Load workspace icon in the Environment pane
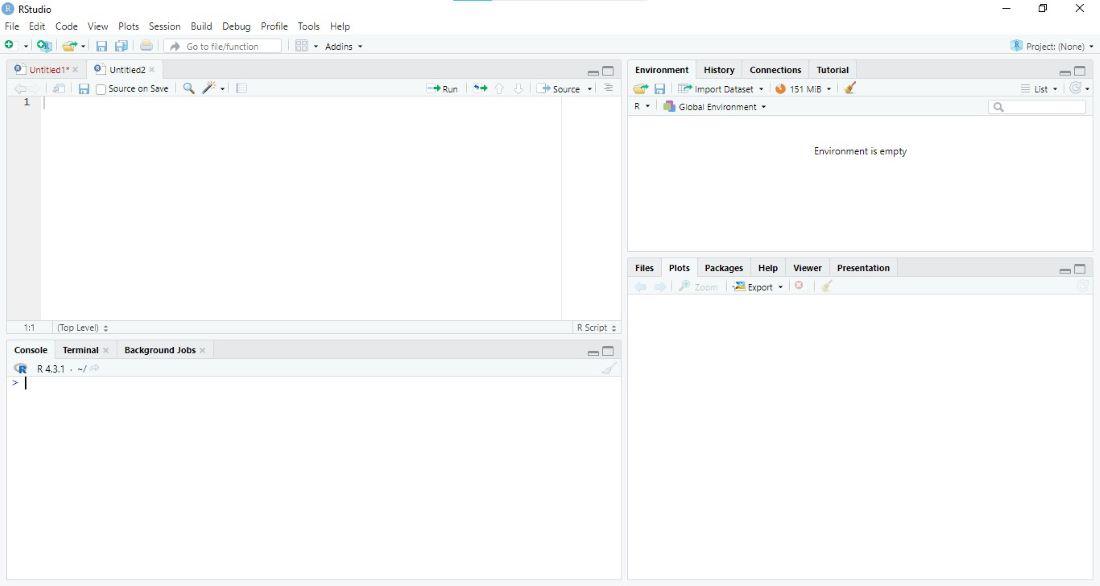This screenshot has height=586, width=1100. pyautogui.click(x=640, y=89)
